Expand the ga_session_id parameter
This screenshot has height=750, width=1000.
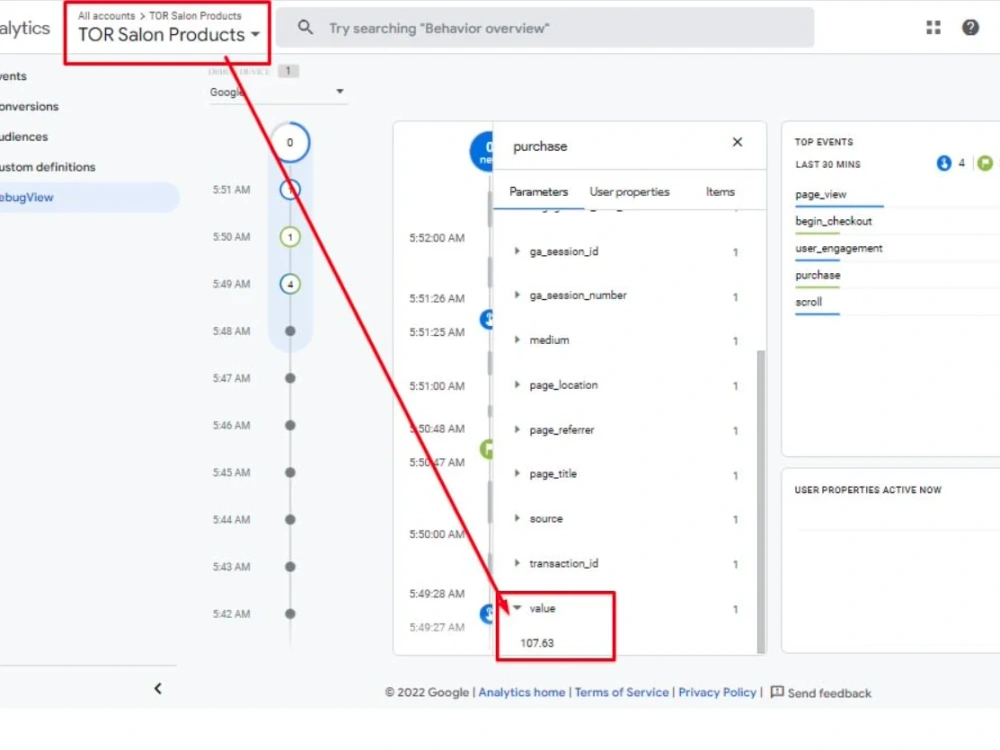pos(517,251)
